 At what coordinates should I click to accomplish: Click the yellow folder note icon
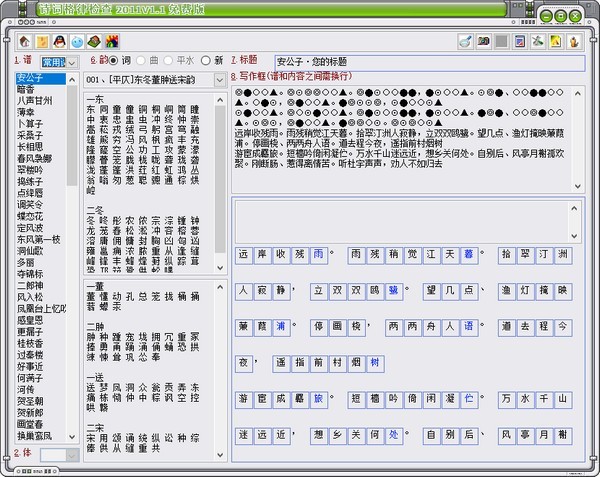(x=42, y=41)
